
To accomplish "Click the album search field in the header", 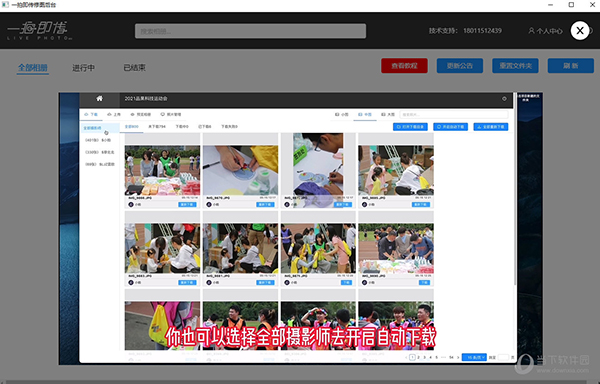I will click(250, 31).
